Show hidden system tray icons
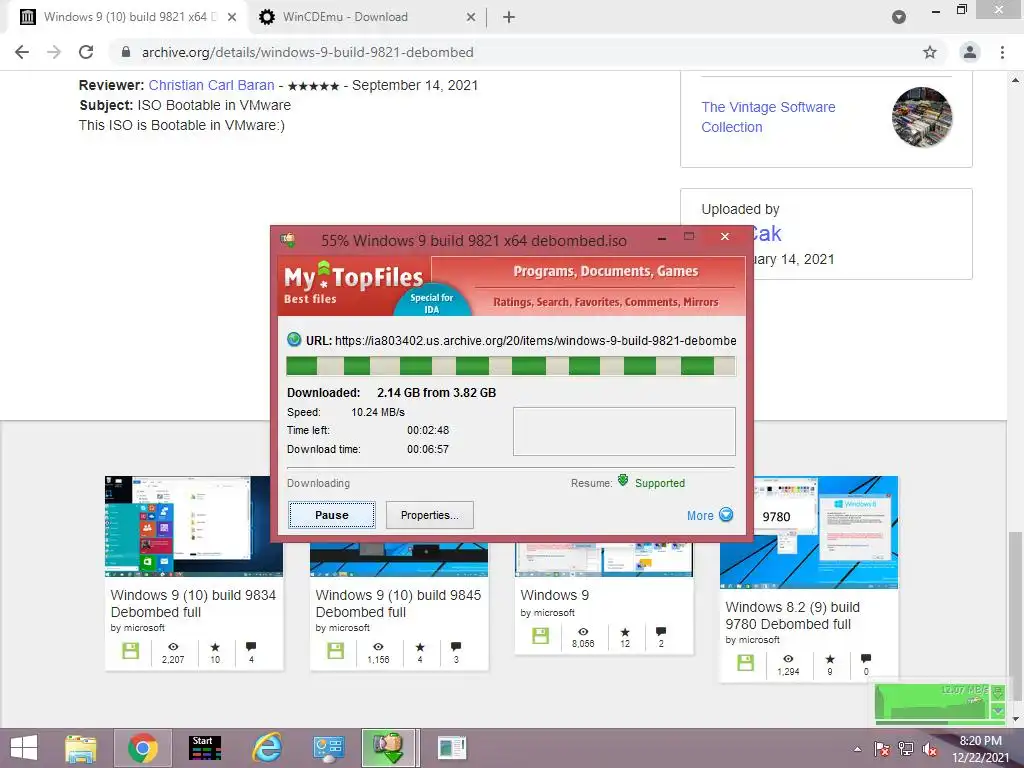The width and height of the screenshot is (1024, 768). [x=857, y=749]
